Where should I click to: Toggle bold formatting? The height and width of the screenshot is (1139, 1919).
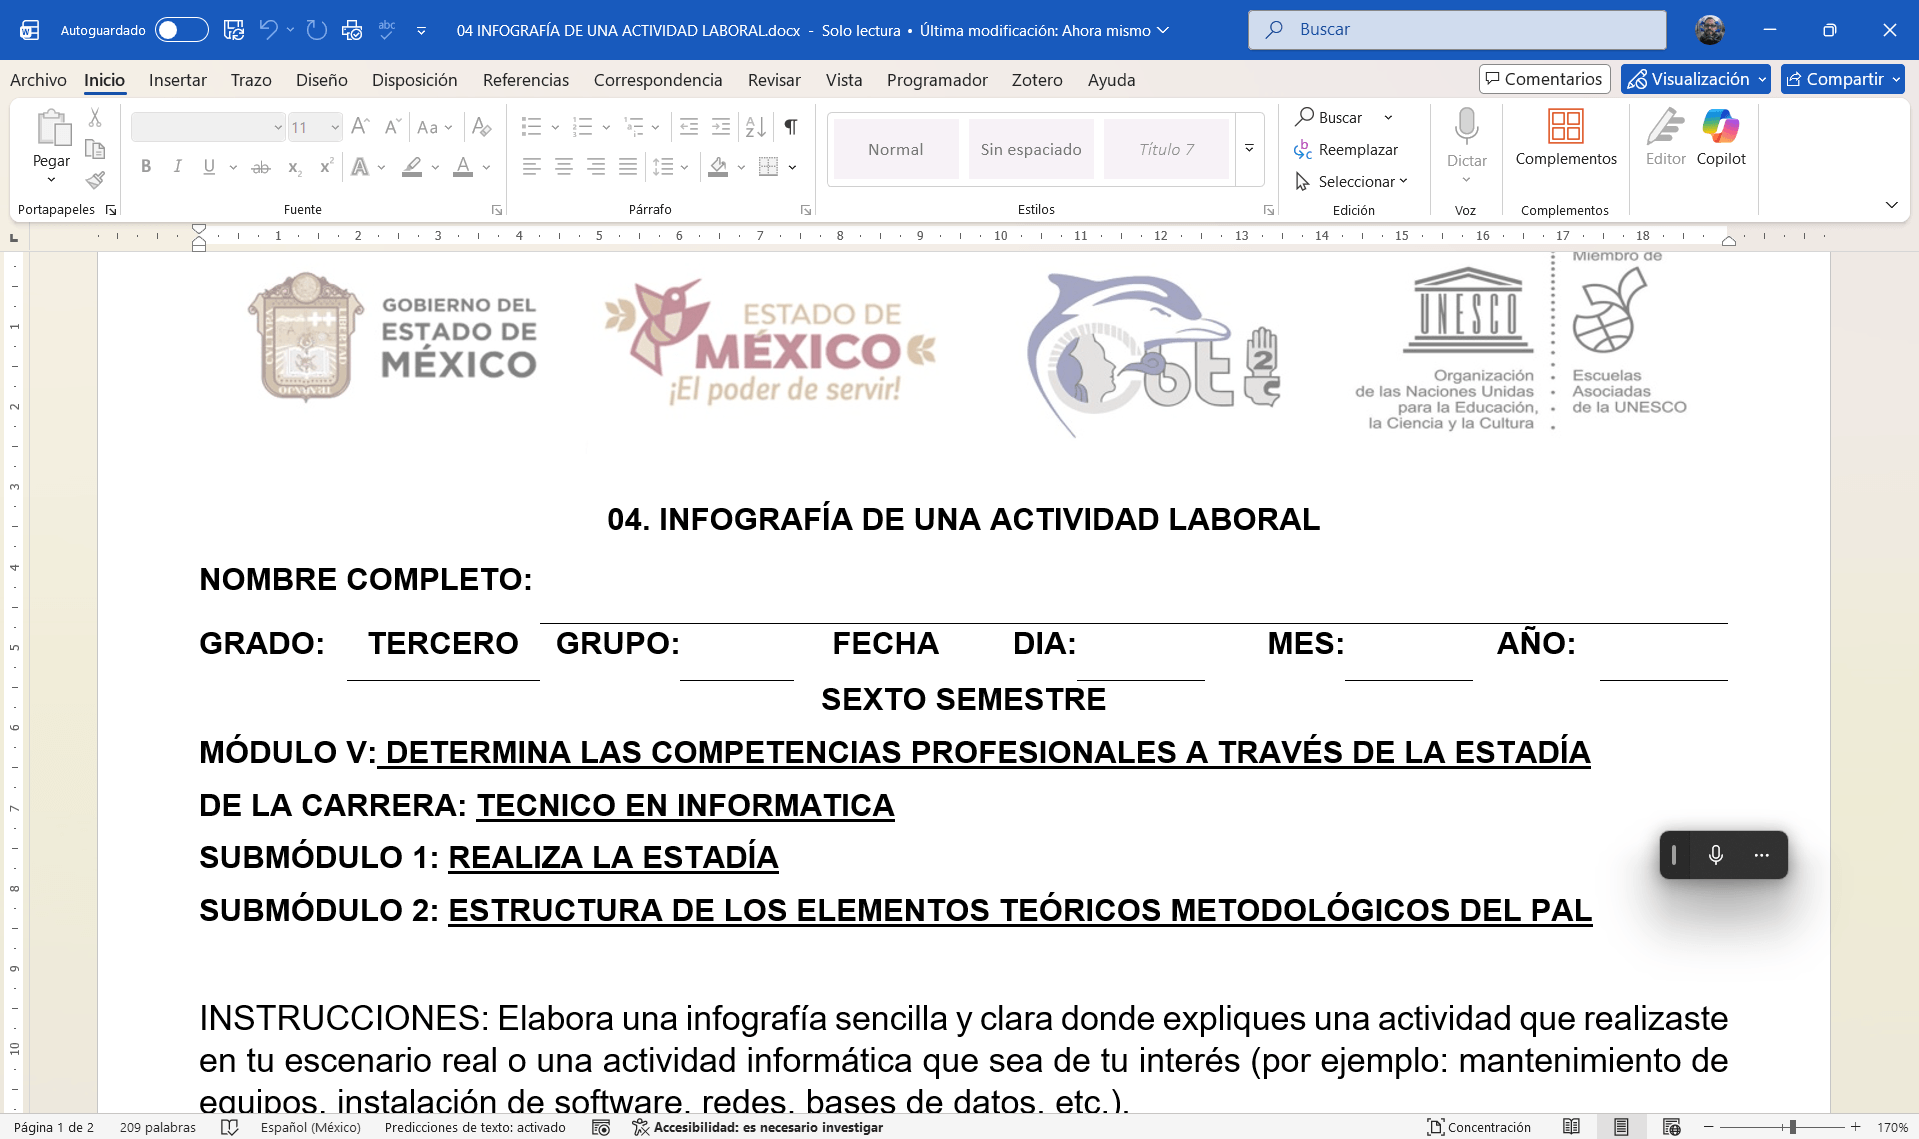(146, 167)
